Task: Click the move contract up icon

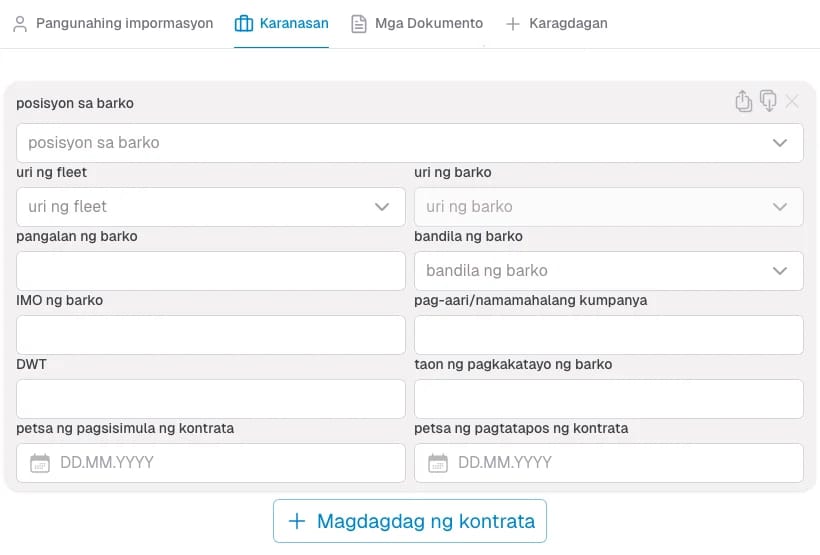Action: click(743, 101)
